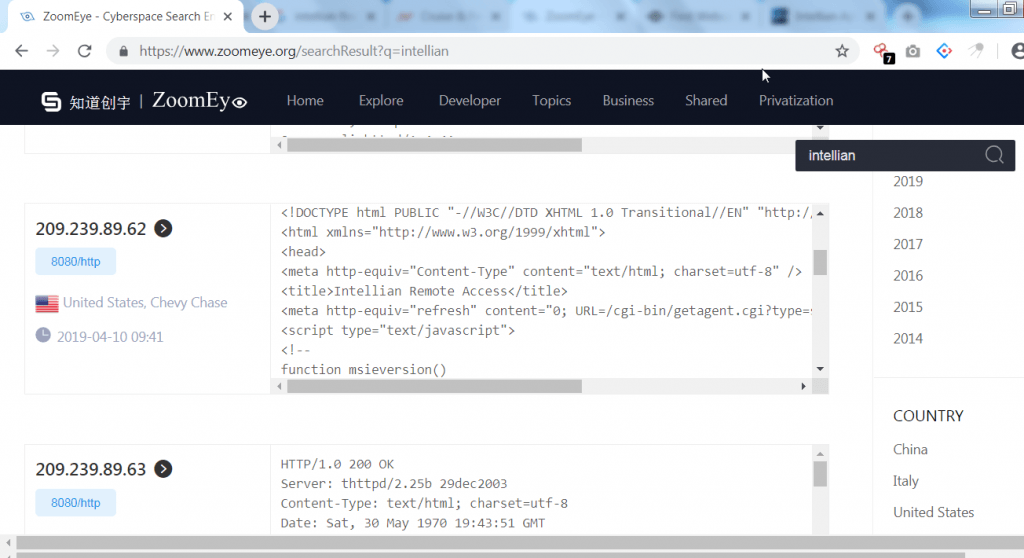Open IP link 209.239.89.63
The image size is (1024, 558).
click(91, 469)
